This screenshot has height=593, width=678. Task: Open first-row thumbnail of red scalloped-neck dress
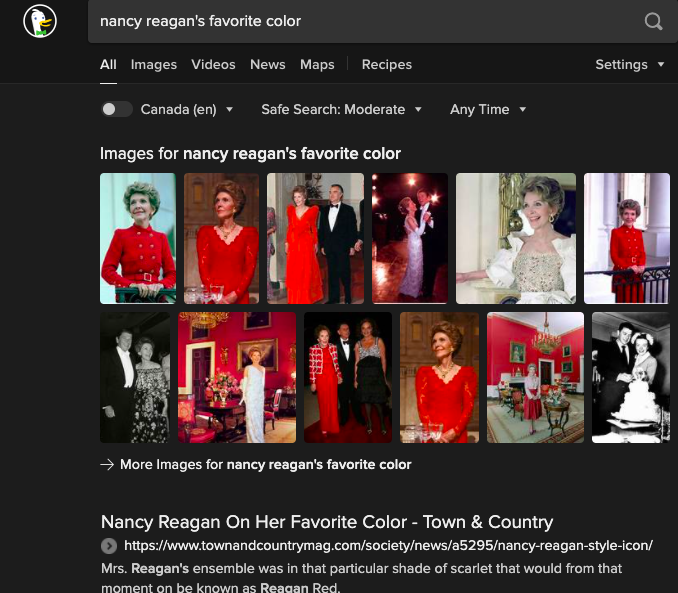click(x=221, y=238)
